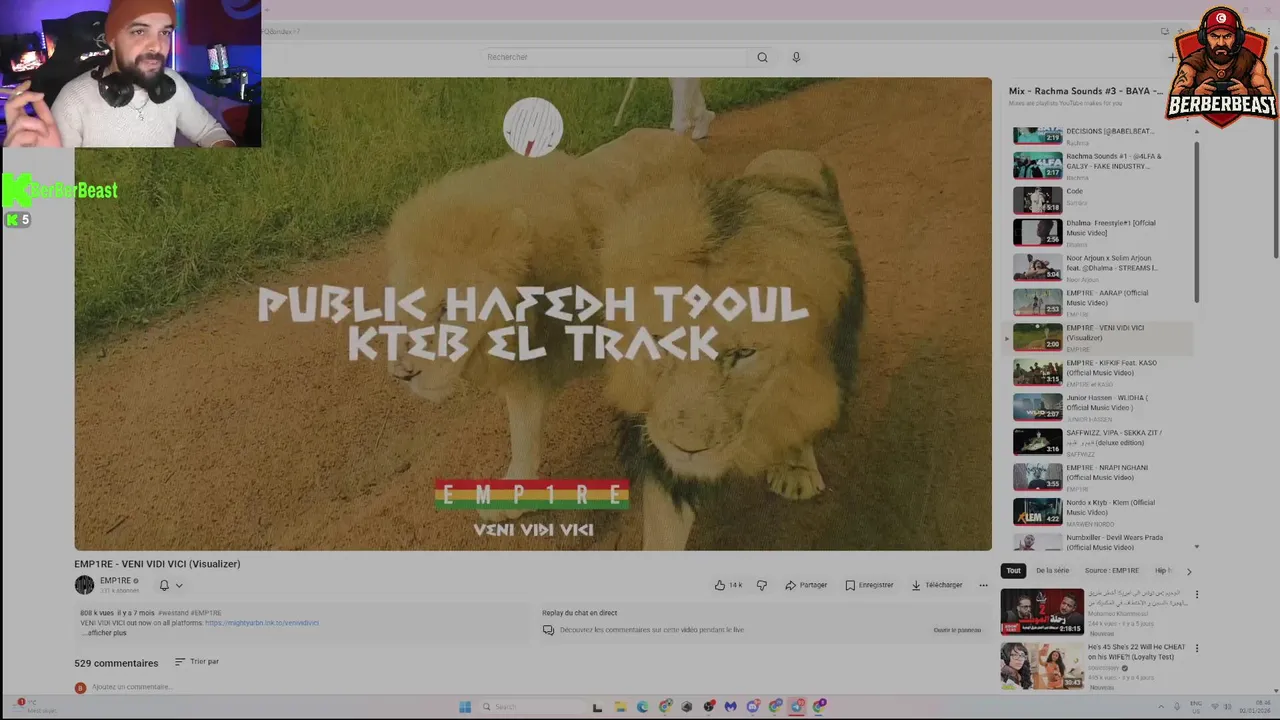Open options for the Mohamed Khammessi recommended video
This screenshot has height=720, width=1280.
point(1197,594)
